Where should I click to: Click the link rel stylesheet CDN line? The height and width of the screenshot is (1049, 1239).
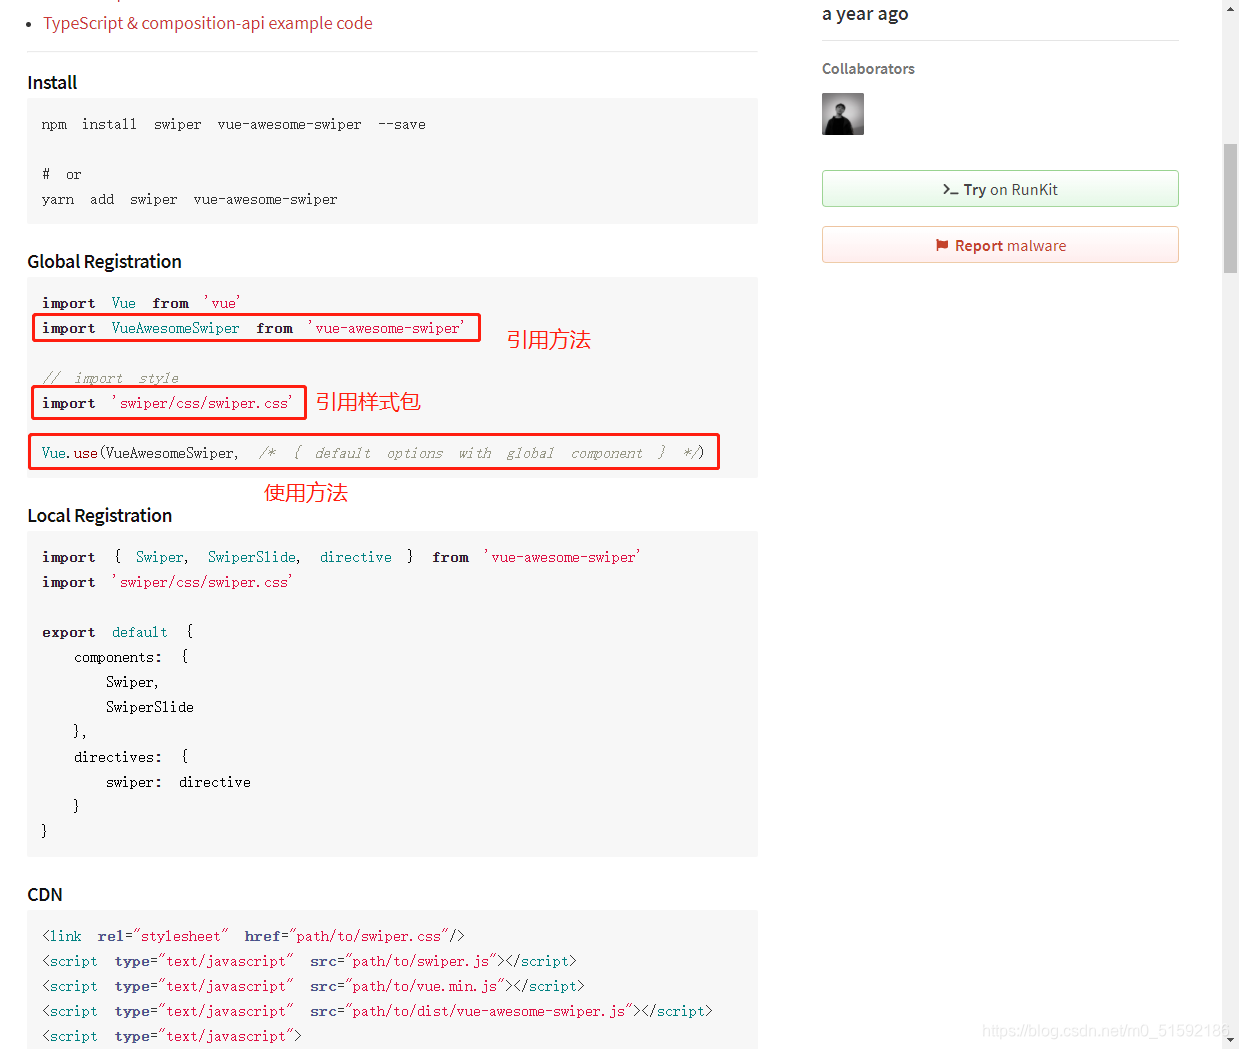click(x=253, y=937)
